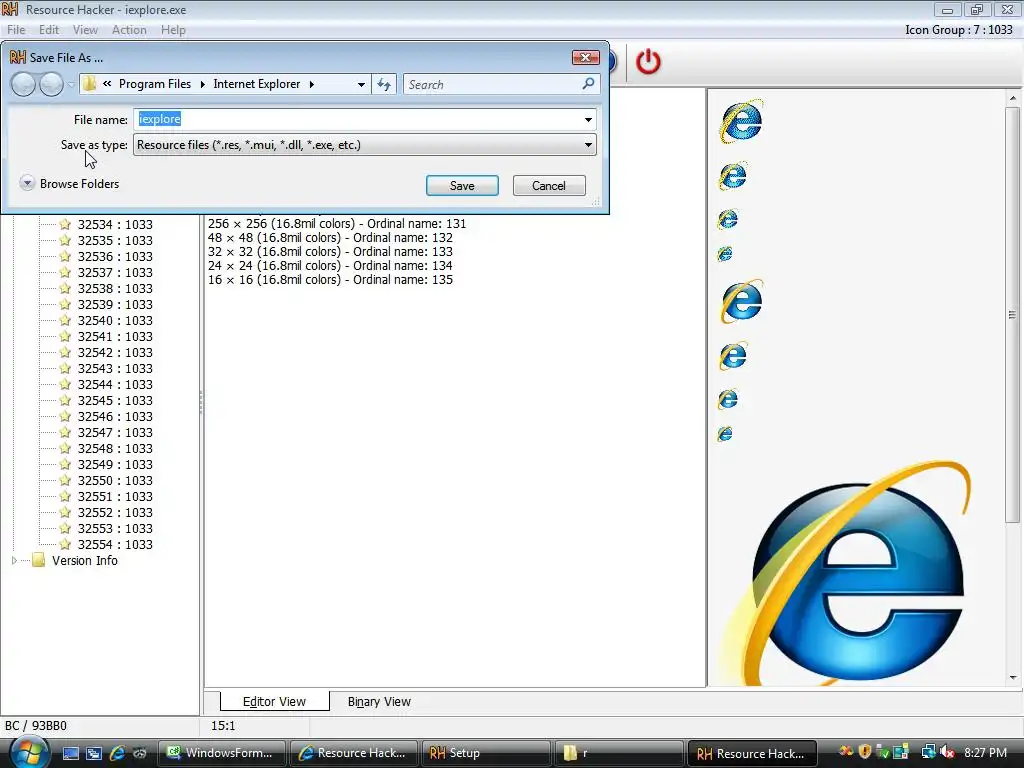Open the View menu
This screenshot has height=768, width=1024.
click(86, 29)
